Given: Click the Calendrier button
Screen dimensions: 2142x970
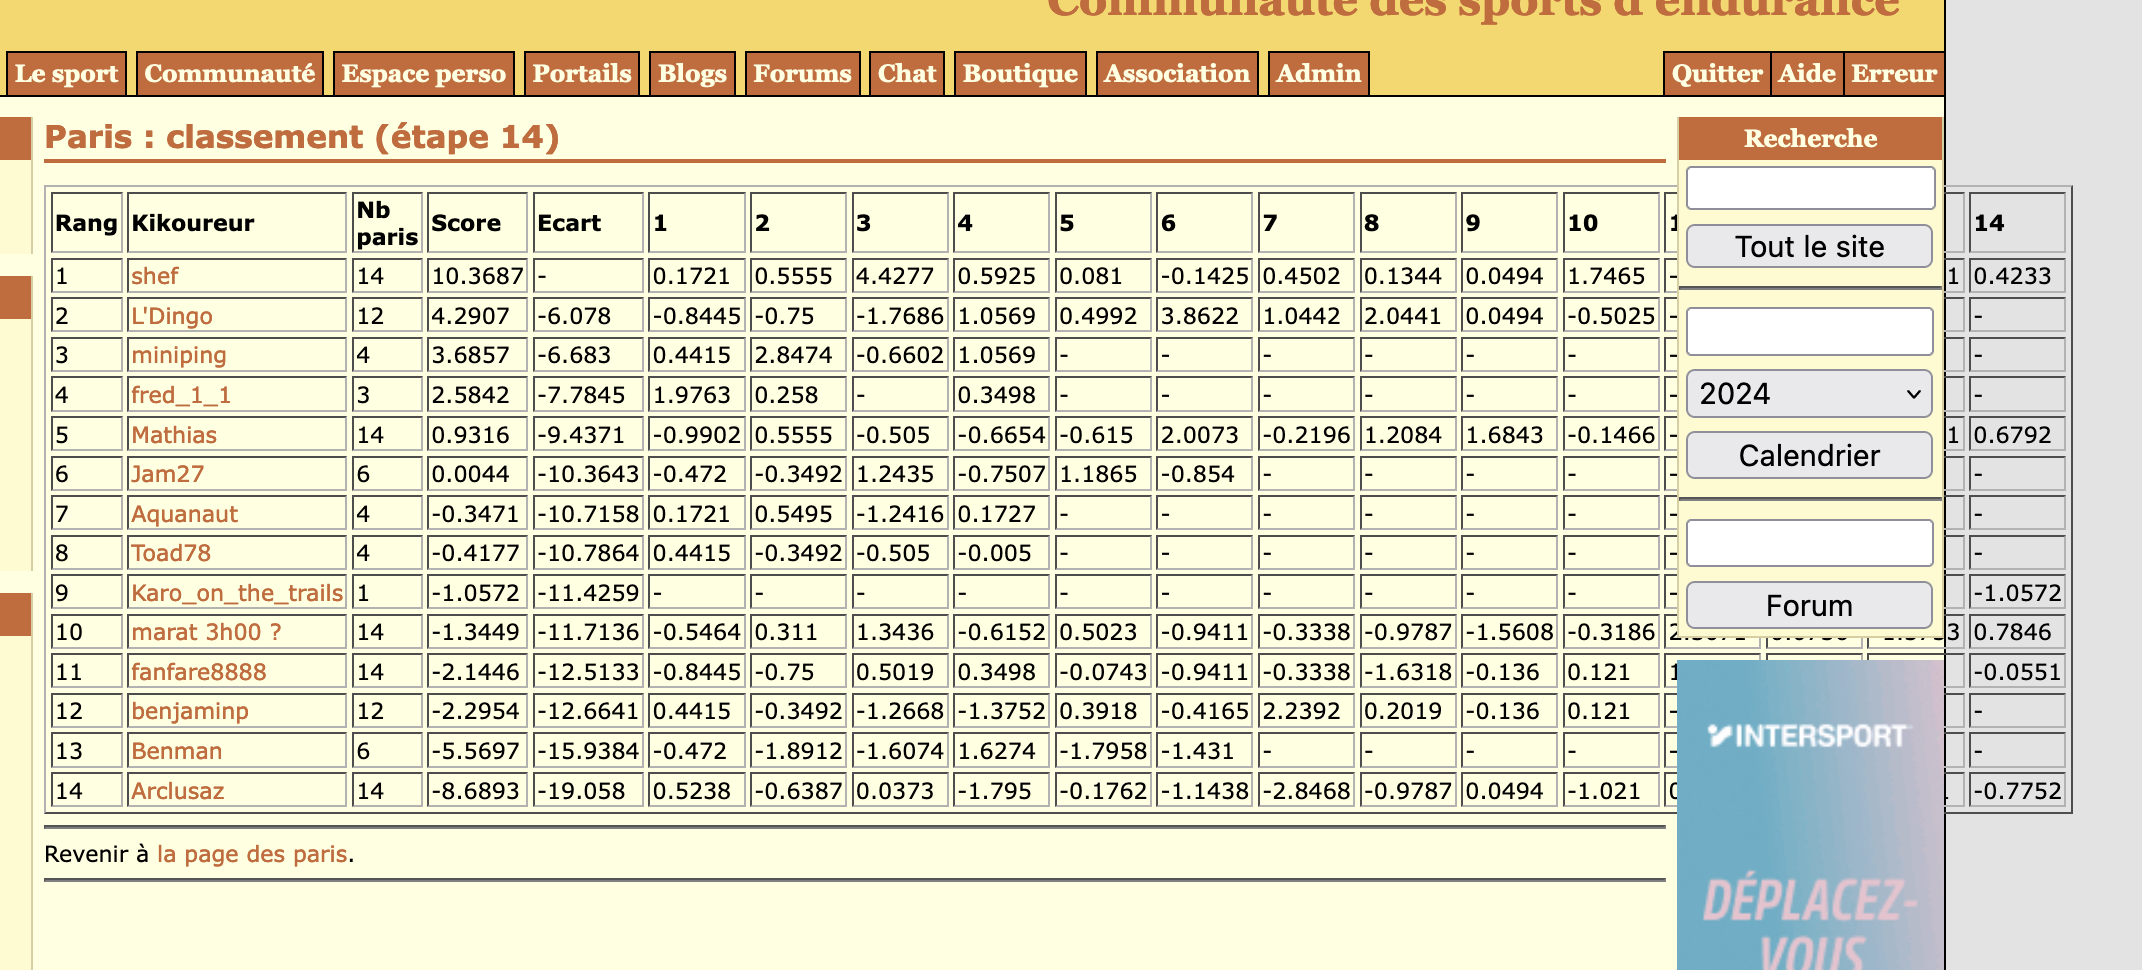Looking at the screenshot, I should (x=1809, y=456).
